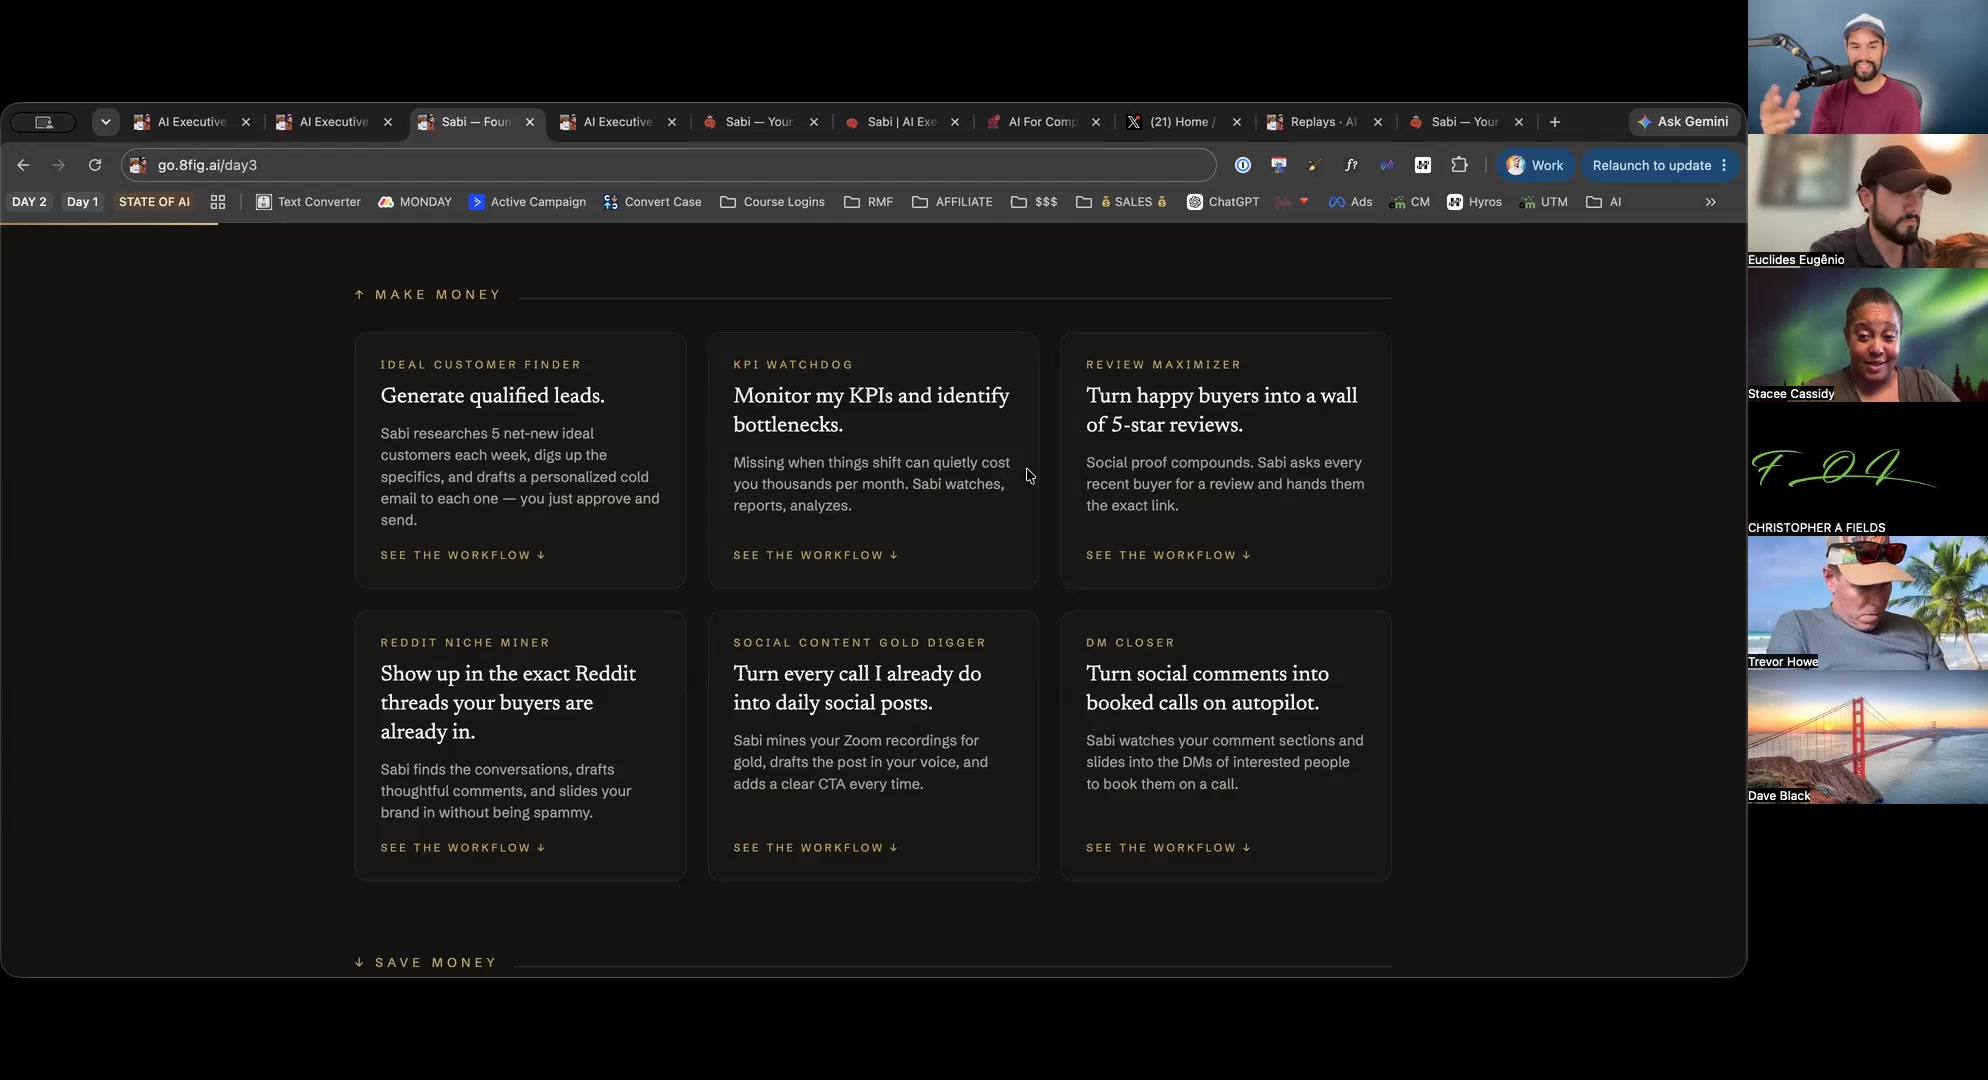Viewport: 1988px width, 1080px height.
Task: Open the red-arrow dropdown bookmark
Action: tap(1292, 202)
